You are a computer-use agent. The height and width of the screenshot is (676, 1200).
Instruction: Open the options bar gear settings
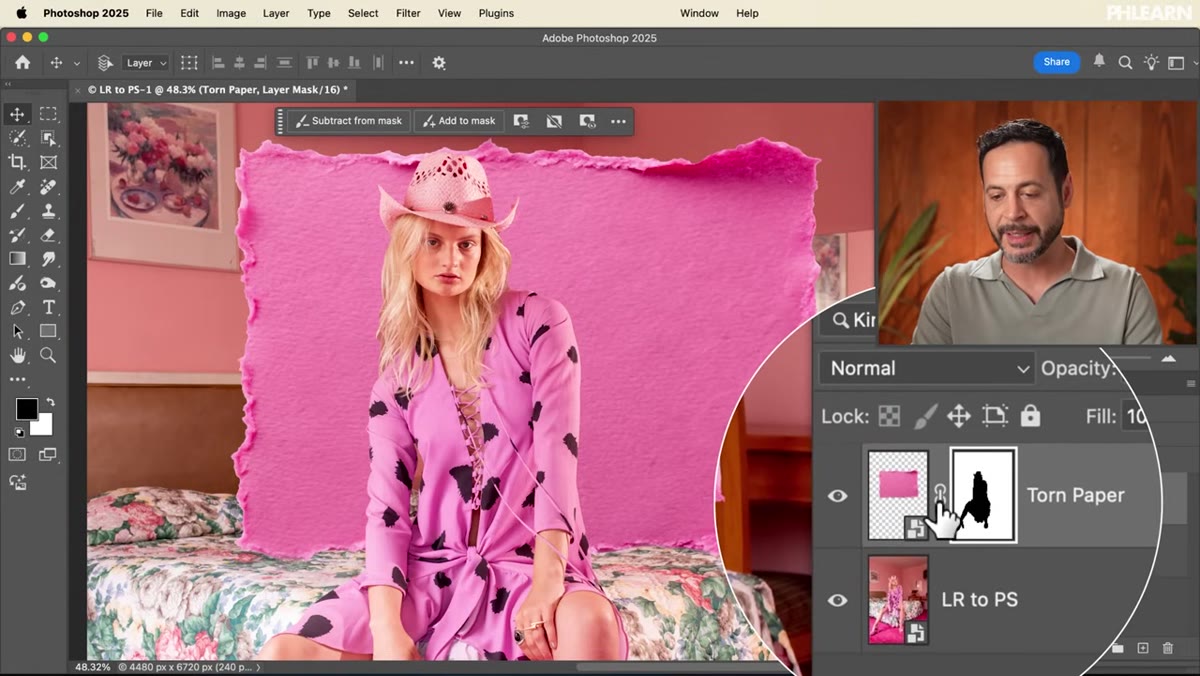(x=439, y=62)
